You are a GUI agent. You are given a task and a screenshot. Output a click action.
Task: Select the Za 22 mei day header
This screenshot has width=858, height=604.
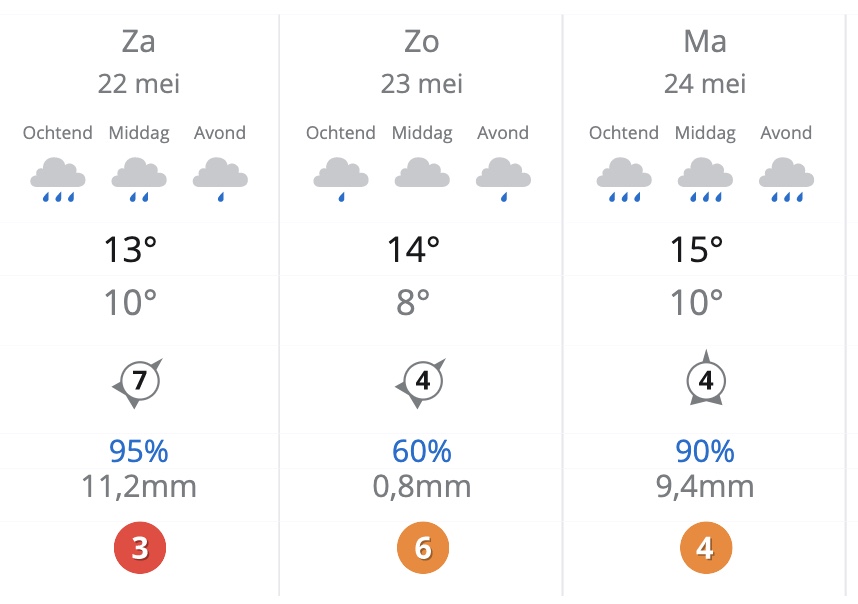point(139,60)
